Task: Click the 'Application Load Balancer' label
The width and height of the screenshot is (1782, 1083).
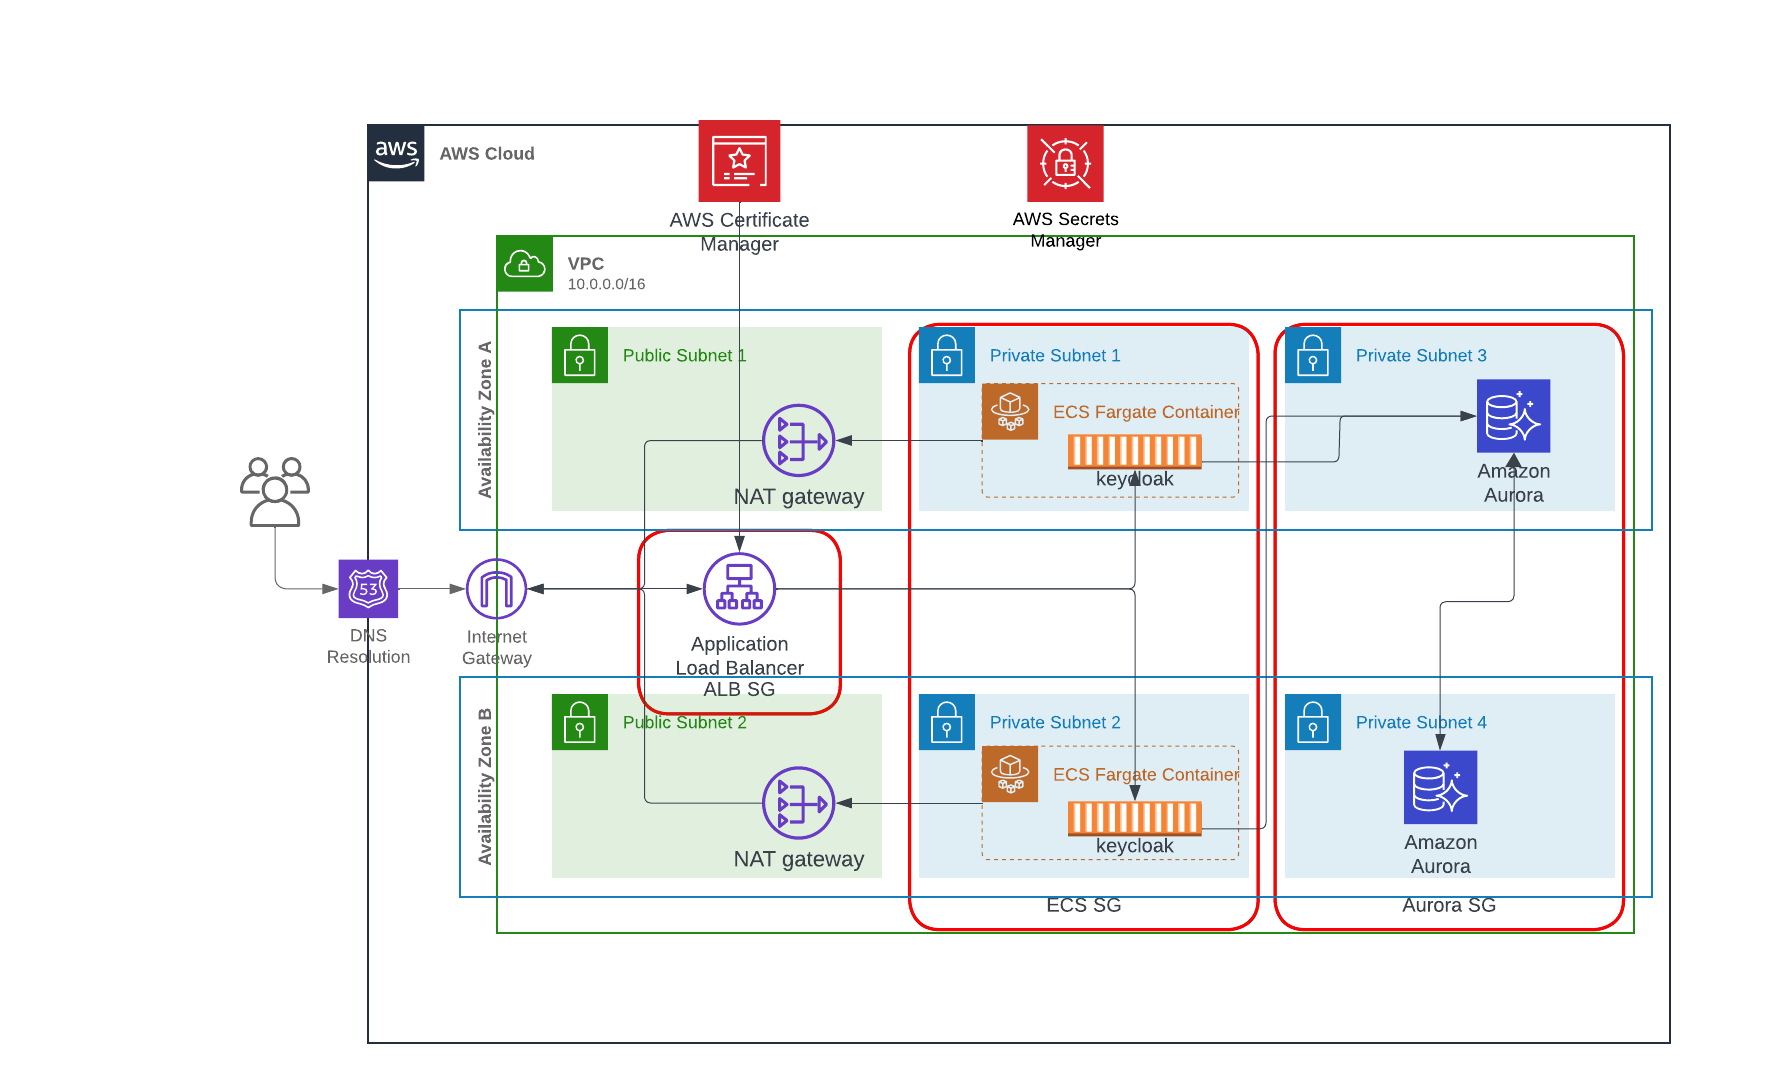Action: 739,656
